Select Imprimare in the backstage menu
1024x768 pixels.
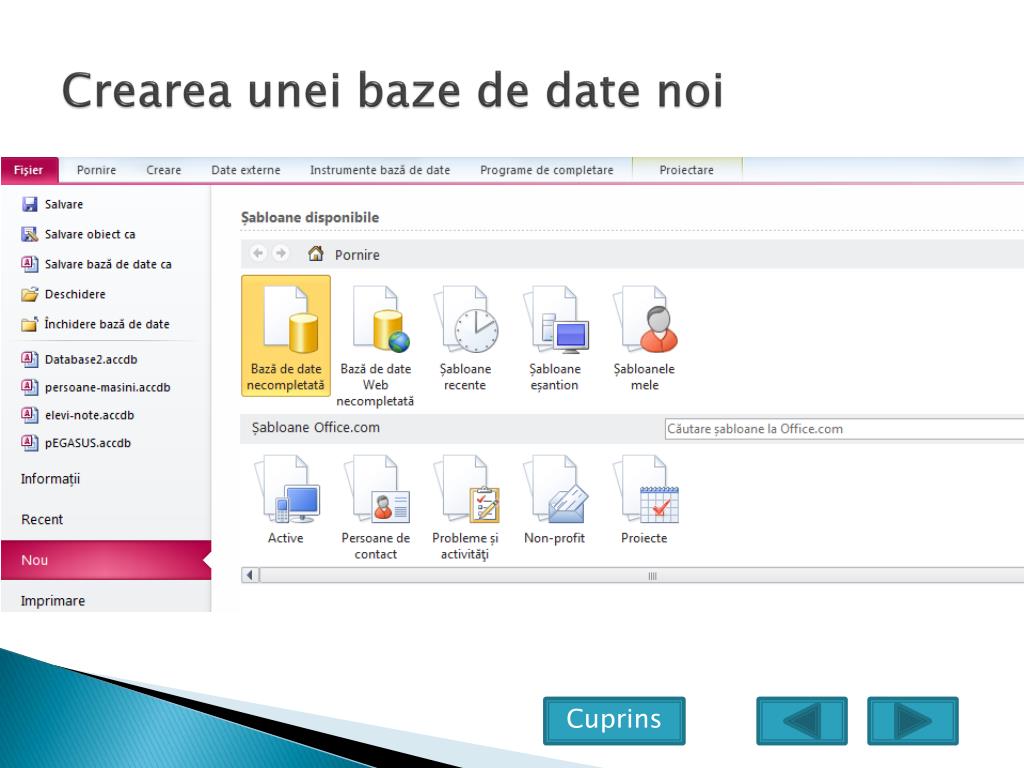point(53,601)
